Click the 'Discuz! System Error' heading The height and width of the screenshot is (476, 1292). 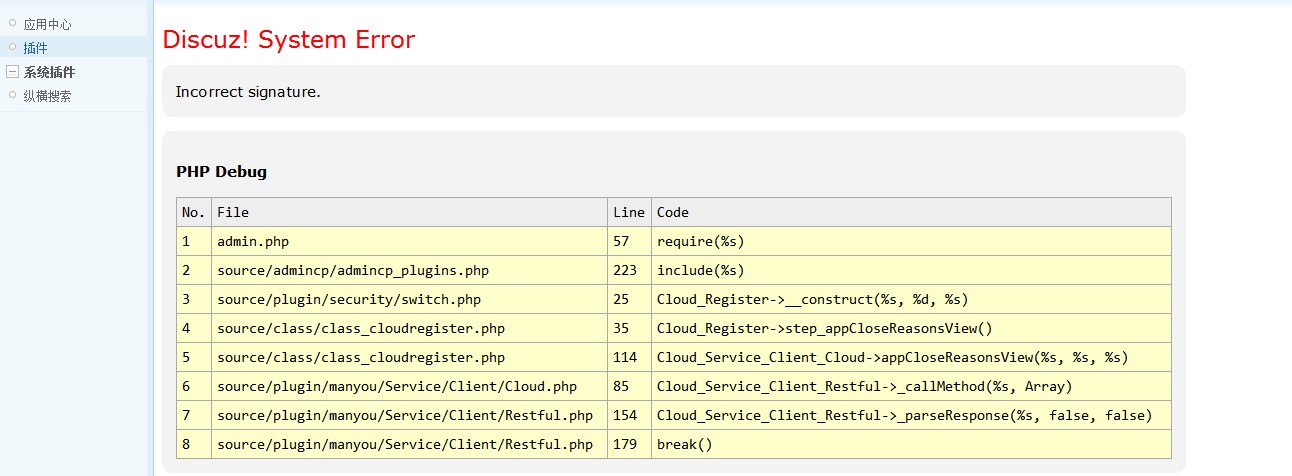288,40
